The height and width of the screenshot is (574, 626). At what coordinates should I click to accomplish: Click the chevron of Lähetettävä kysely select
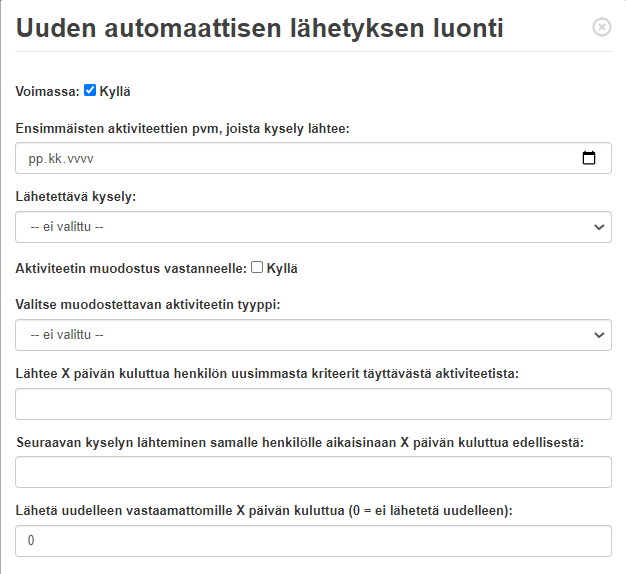[x=599, y=227]
